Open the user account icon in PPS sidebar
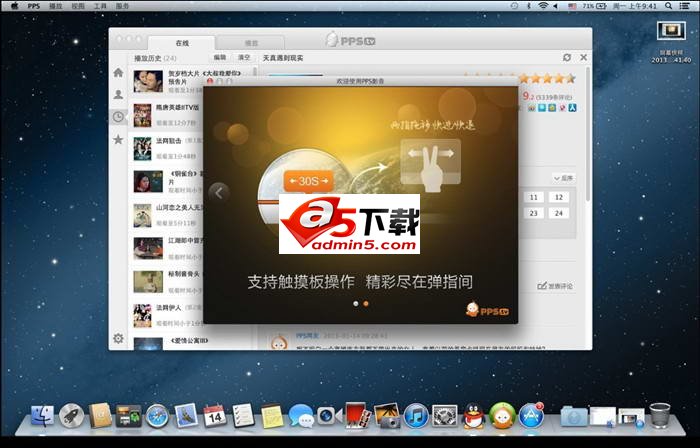The width and height of the screenshot is (700, 448). coord(118,94)
